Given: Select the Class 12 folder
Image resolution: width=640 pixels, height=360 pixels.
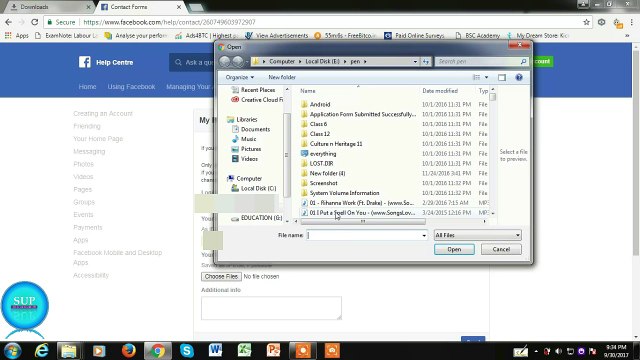Looking at the screenshot, I should 320,134.
